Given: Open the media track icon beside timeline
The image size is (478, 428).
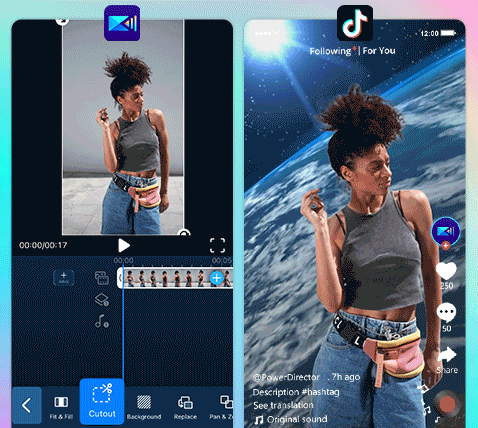Looking at the screenshot, I should pos(102,278).
